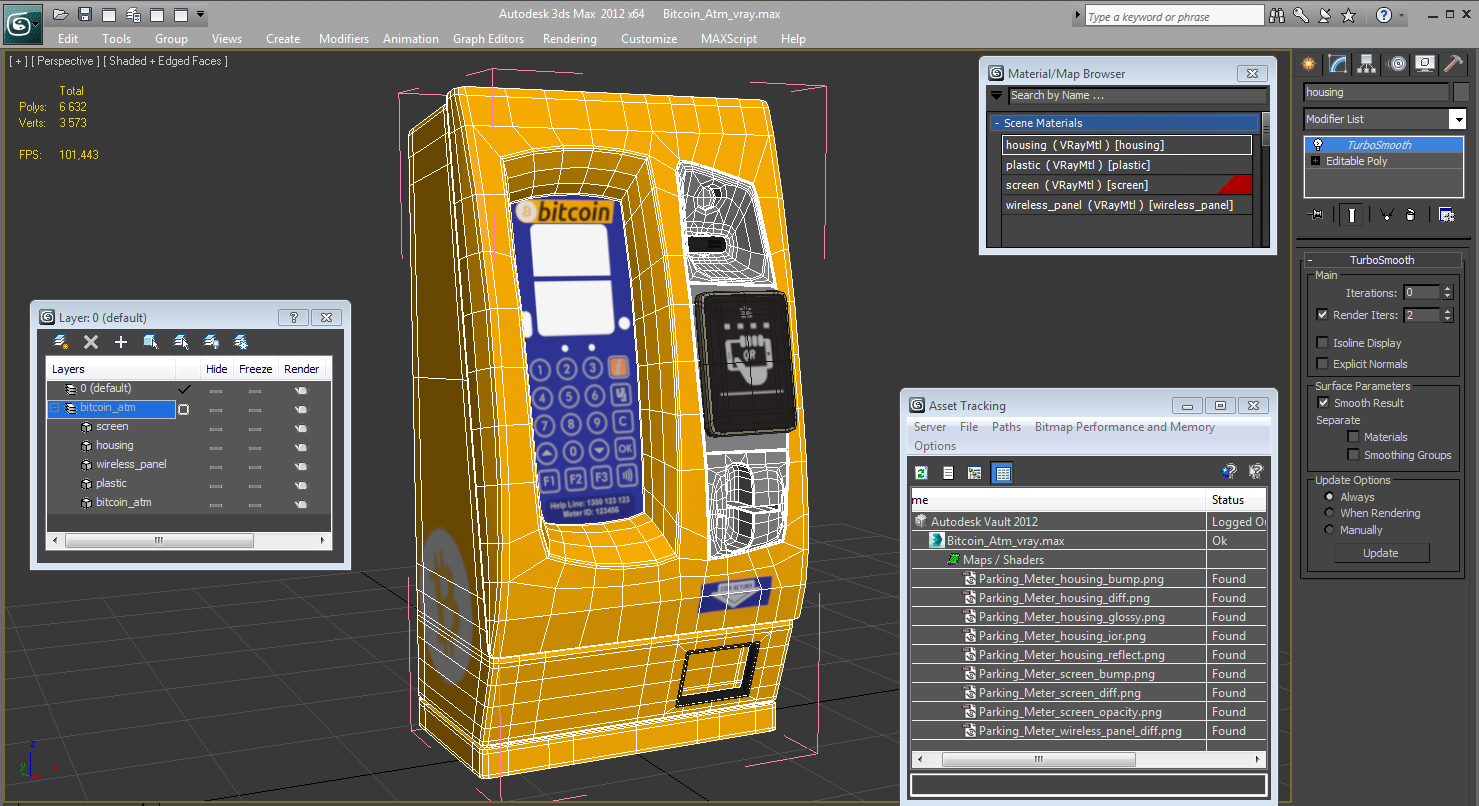The height and width of the screenshot is (806, 1479).
Task: Toggle Smooth Result checkbox
Action: point(1322,403)
